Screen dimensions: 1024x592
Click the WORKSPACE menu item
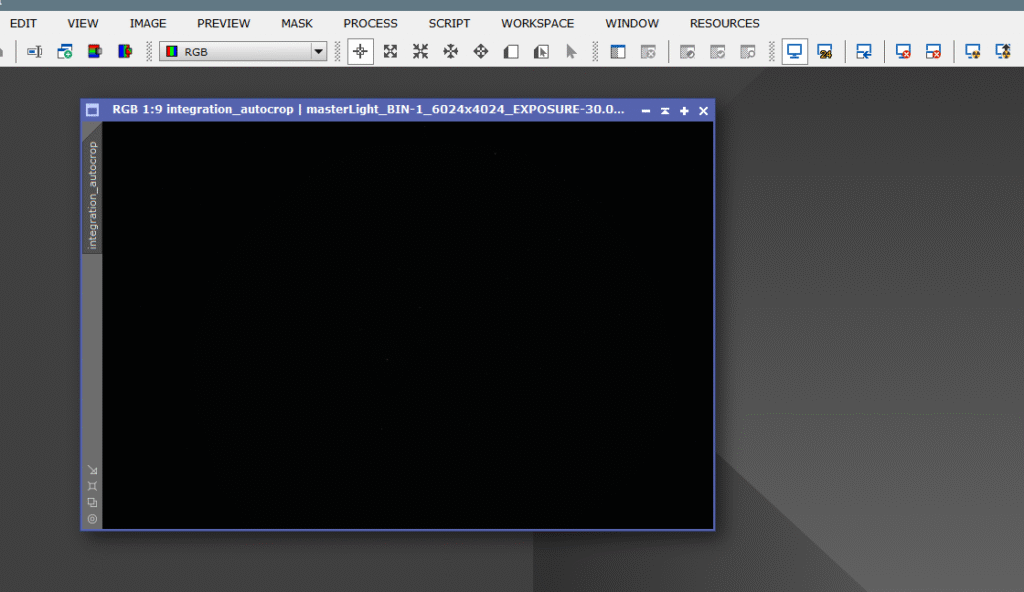[537, 23]
